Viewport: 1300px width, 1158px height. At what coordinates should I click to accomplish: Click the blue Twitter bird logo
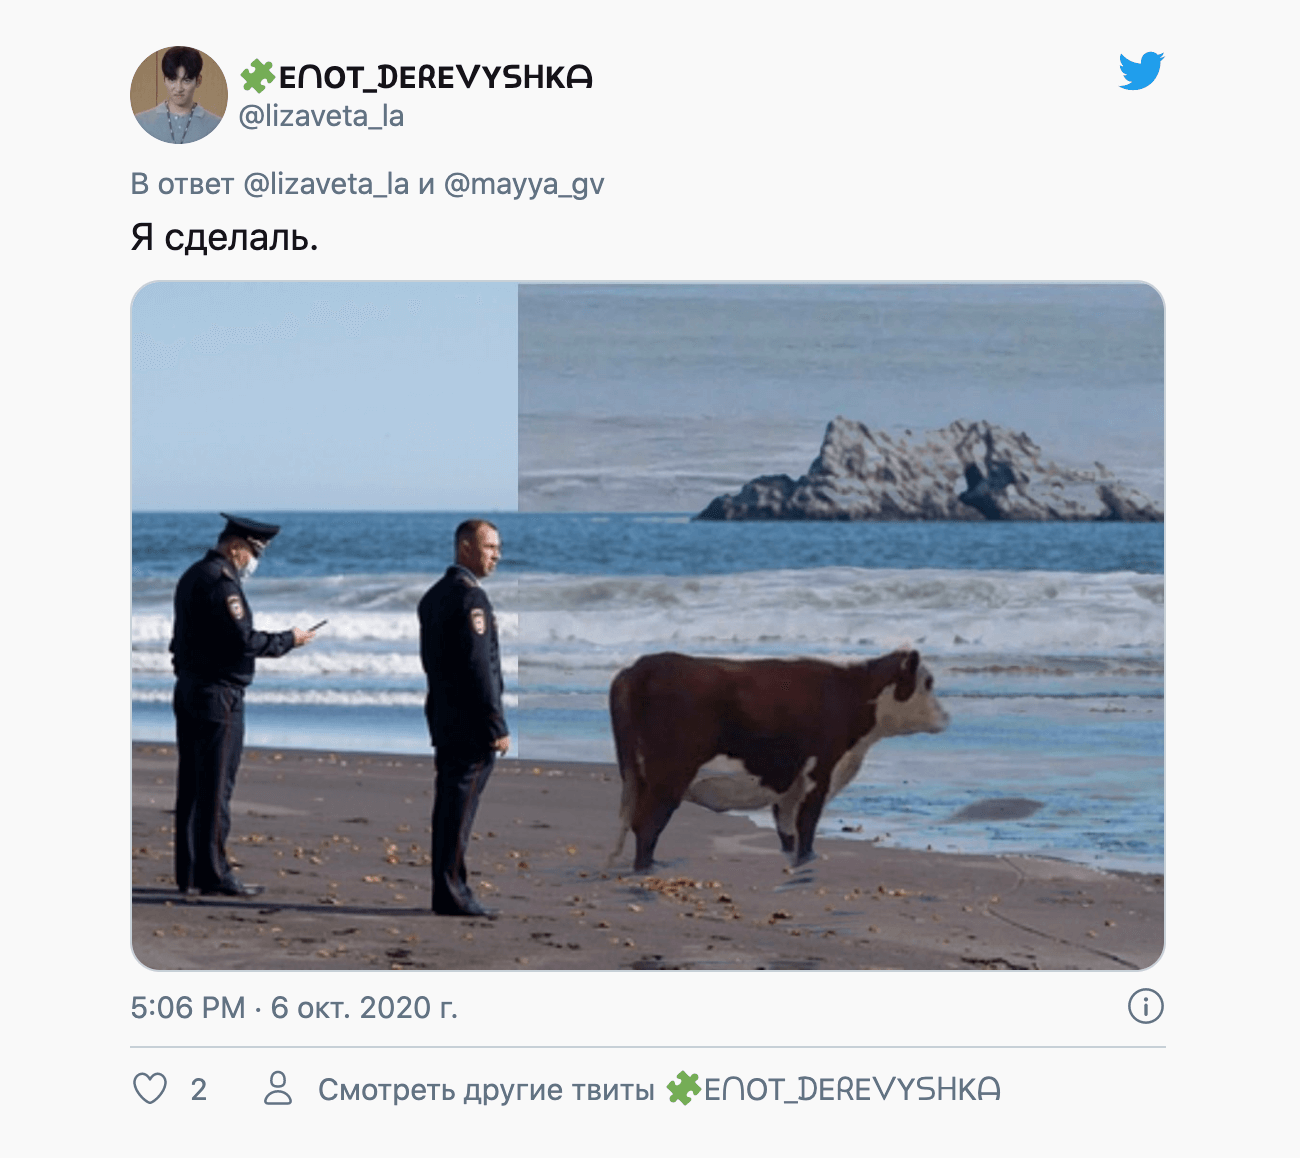click(x=1141, y=71)
